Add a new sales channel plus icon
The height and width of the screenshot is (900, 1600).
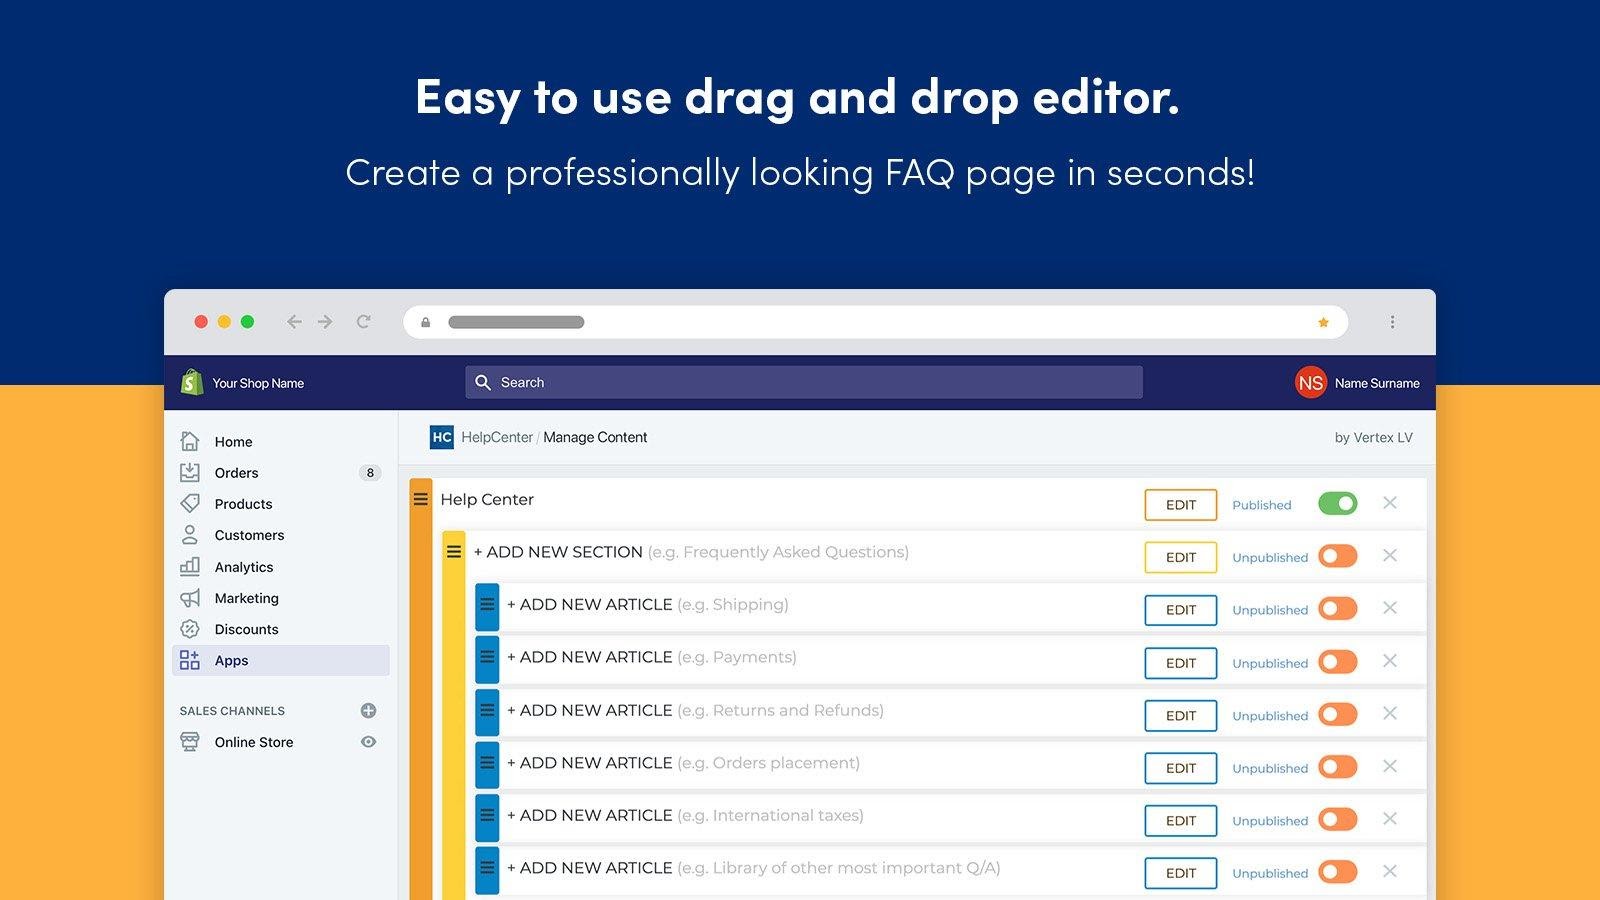click(x=368, y=711)
